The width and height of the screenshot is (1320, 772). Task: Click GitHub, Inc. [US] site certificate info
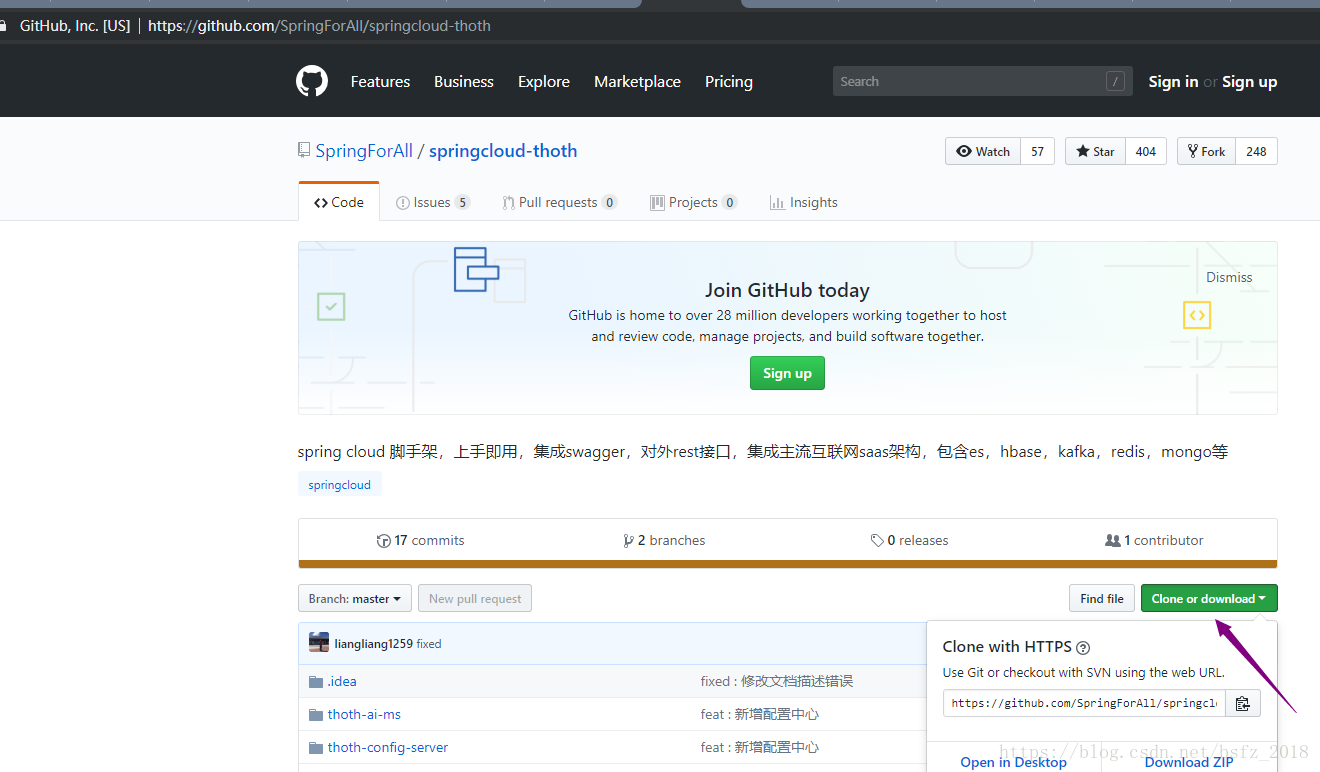[75, 26]
